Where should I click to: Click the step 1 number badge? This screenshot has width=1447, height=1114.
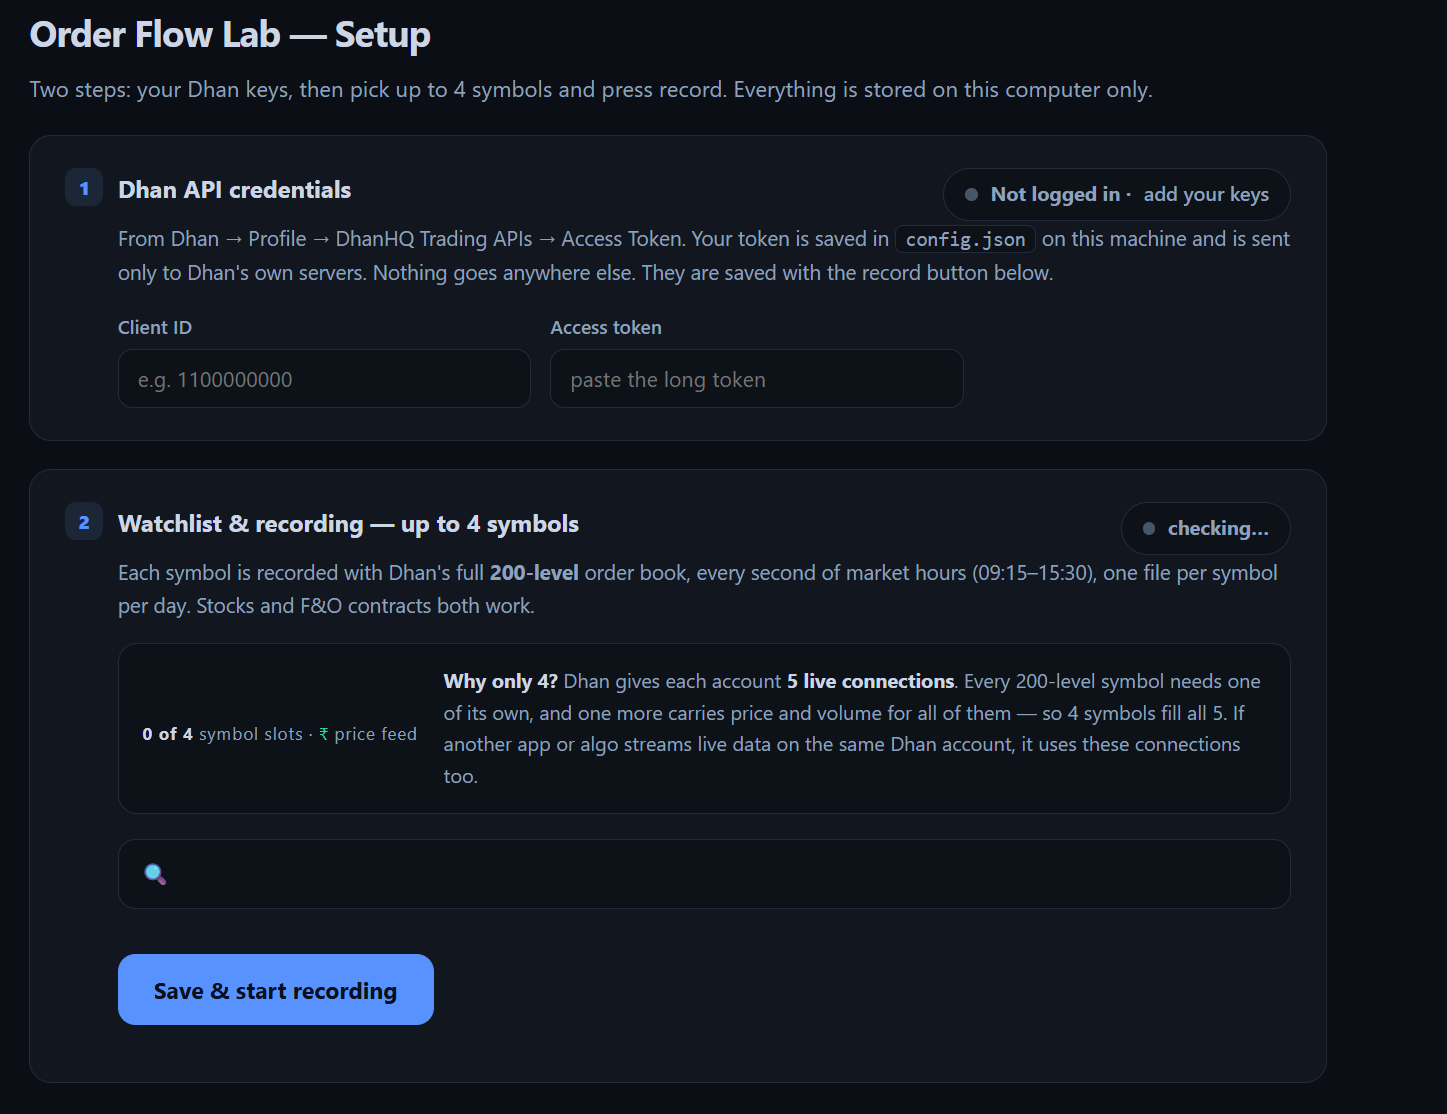tap(84, 188)
